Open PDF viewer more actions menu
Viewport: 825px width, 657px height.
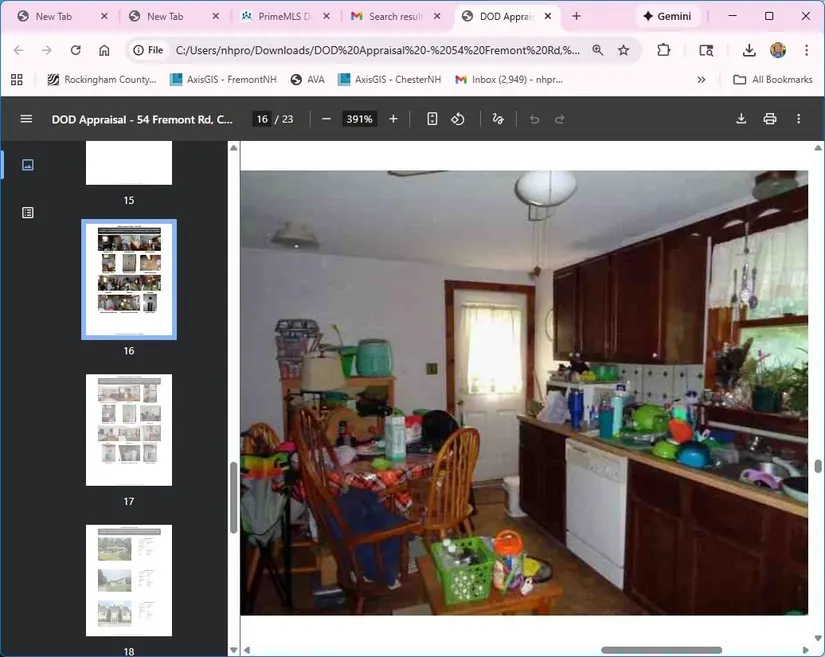[798, 119]
